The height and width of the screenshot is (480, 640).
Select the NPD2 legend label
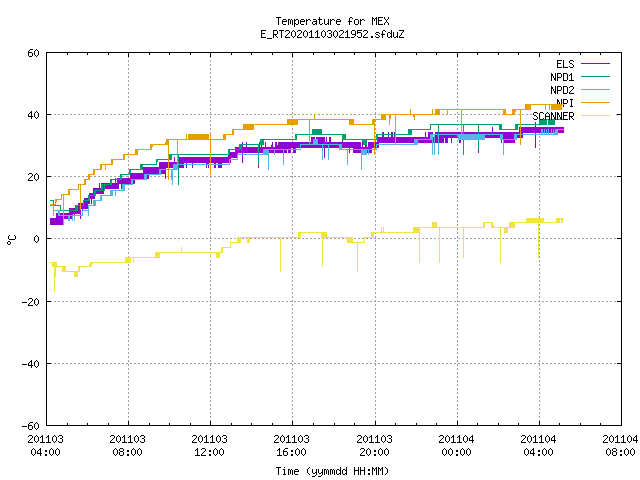tap(562, 90)
